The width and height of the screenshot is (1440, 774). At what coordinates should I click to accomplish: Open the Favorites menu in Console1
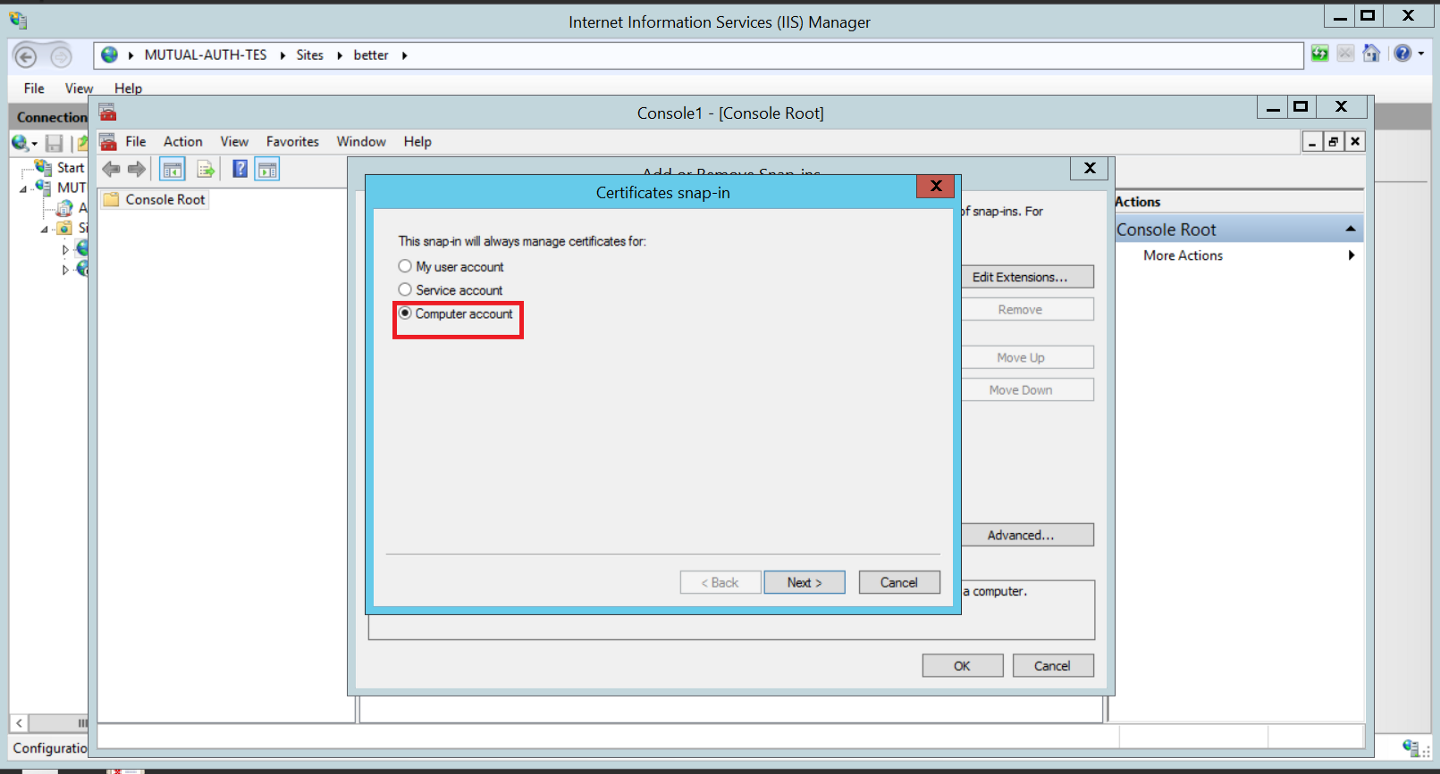coord(292,142)
